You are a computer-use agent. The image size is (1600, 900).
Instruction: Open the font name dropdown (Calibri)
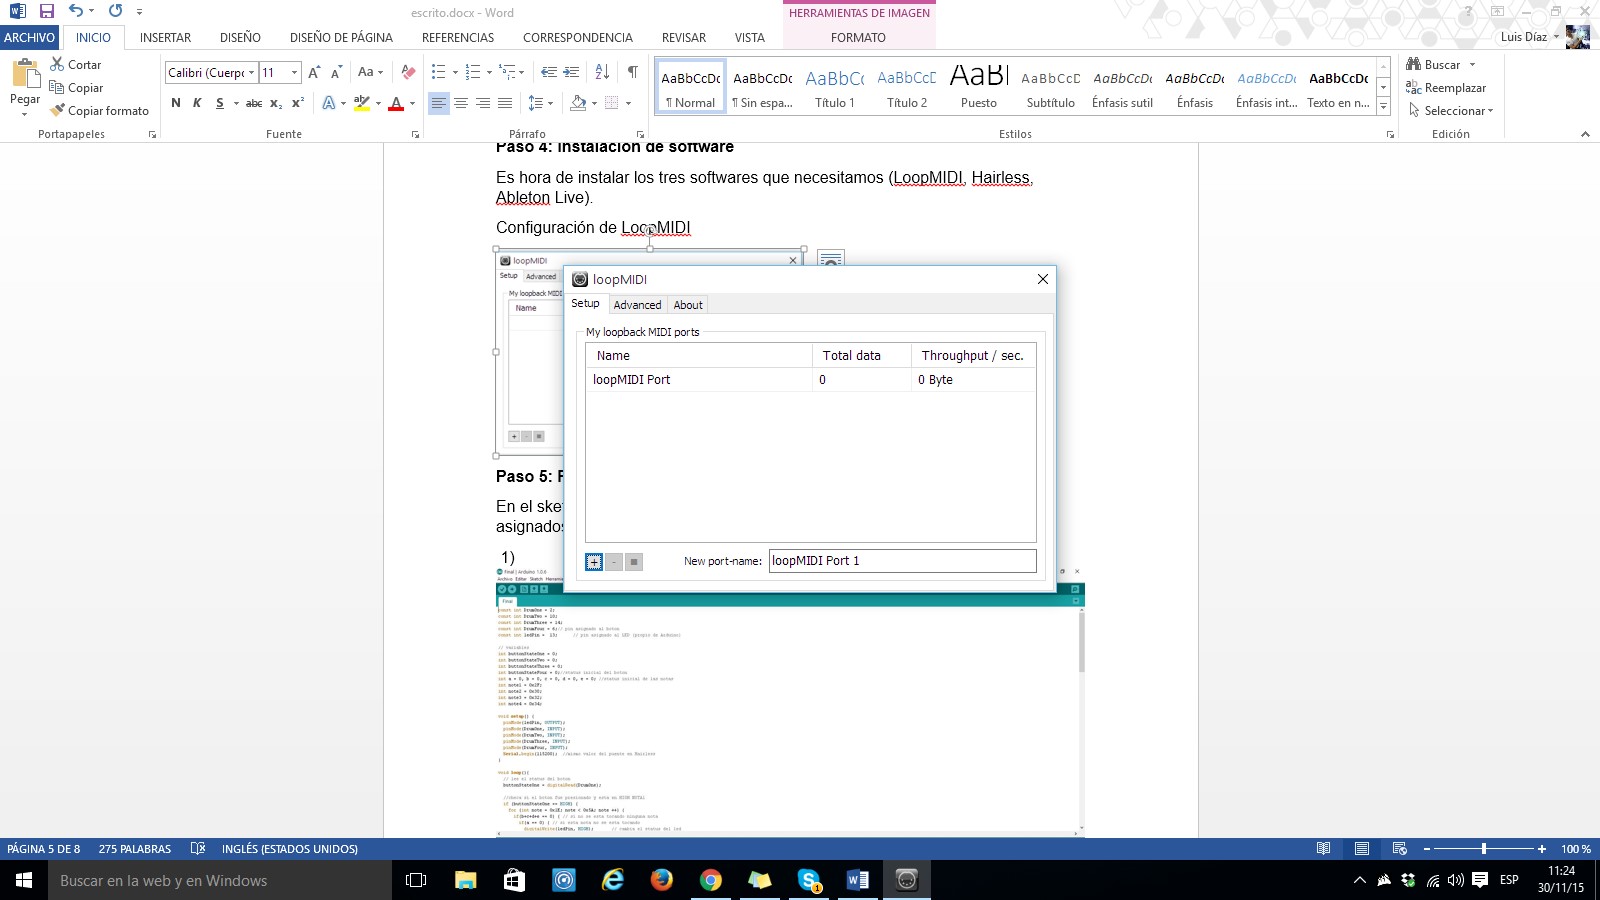click(251, 73)
